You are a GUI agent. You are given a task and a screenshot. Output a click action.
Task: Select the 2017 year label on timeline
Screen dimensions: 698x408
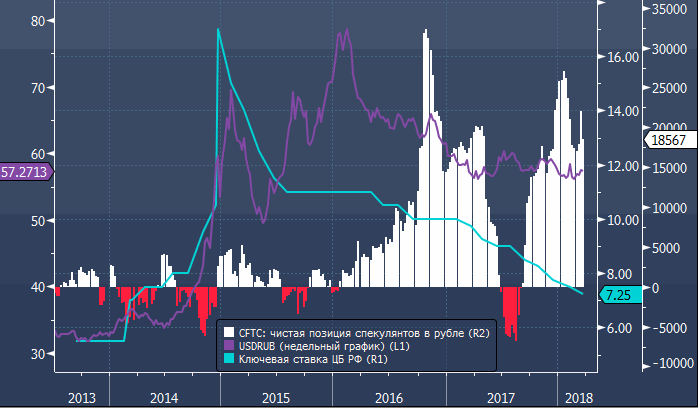[x=500, y=397]
